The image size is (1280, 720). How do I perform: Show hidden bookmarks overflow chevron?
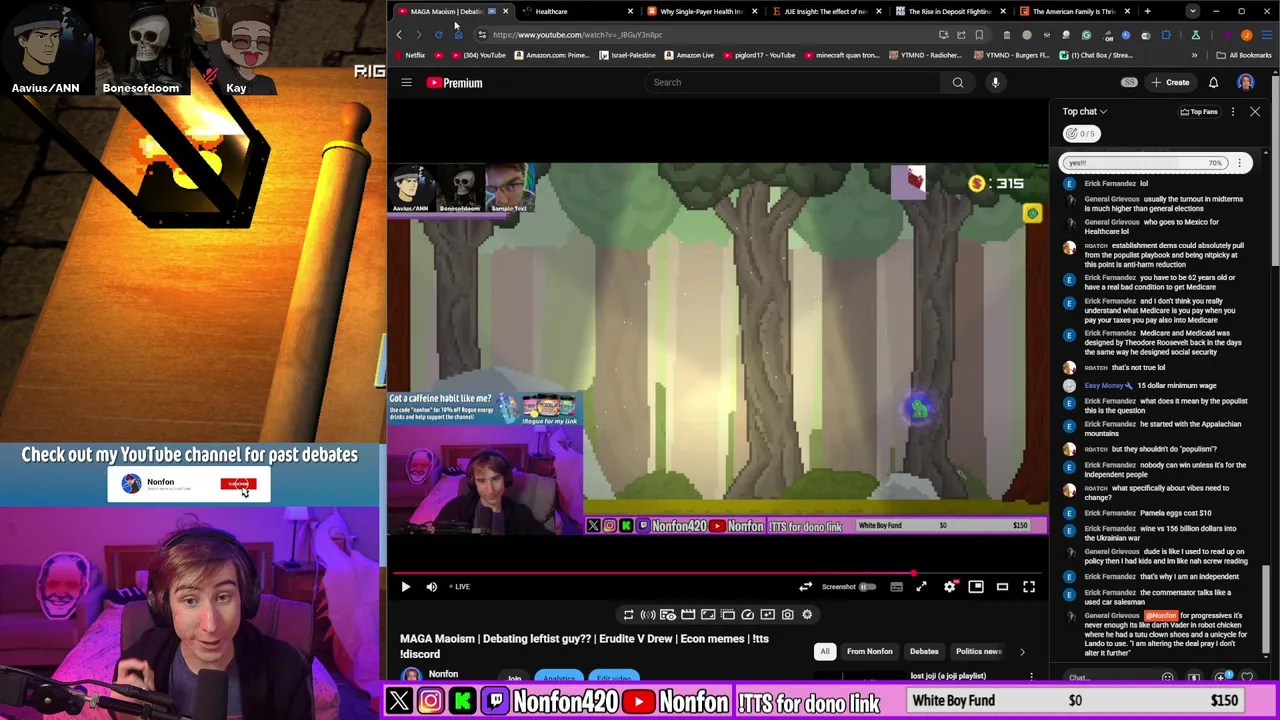tap(1194, 55)
